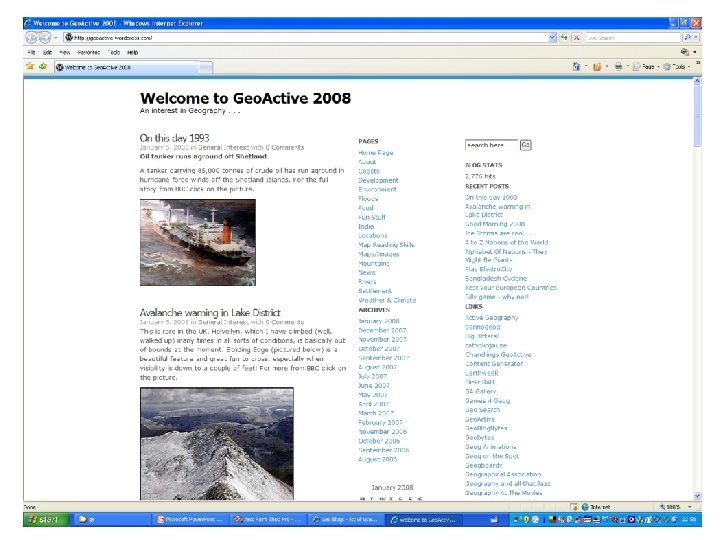Open the recent pages dropdown beside Forward
720x540 pixels.
56,38
